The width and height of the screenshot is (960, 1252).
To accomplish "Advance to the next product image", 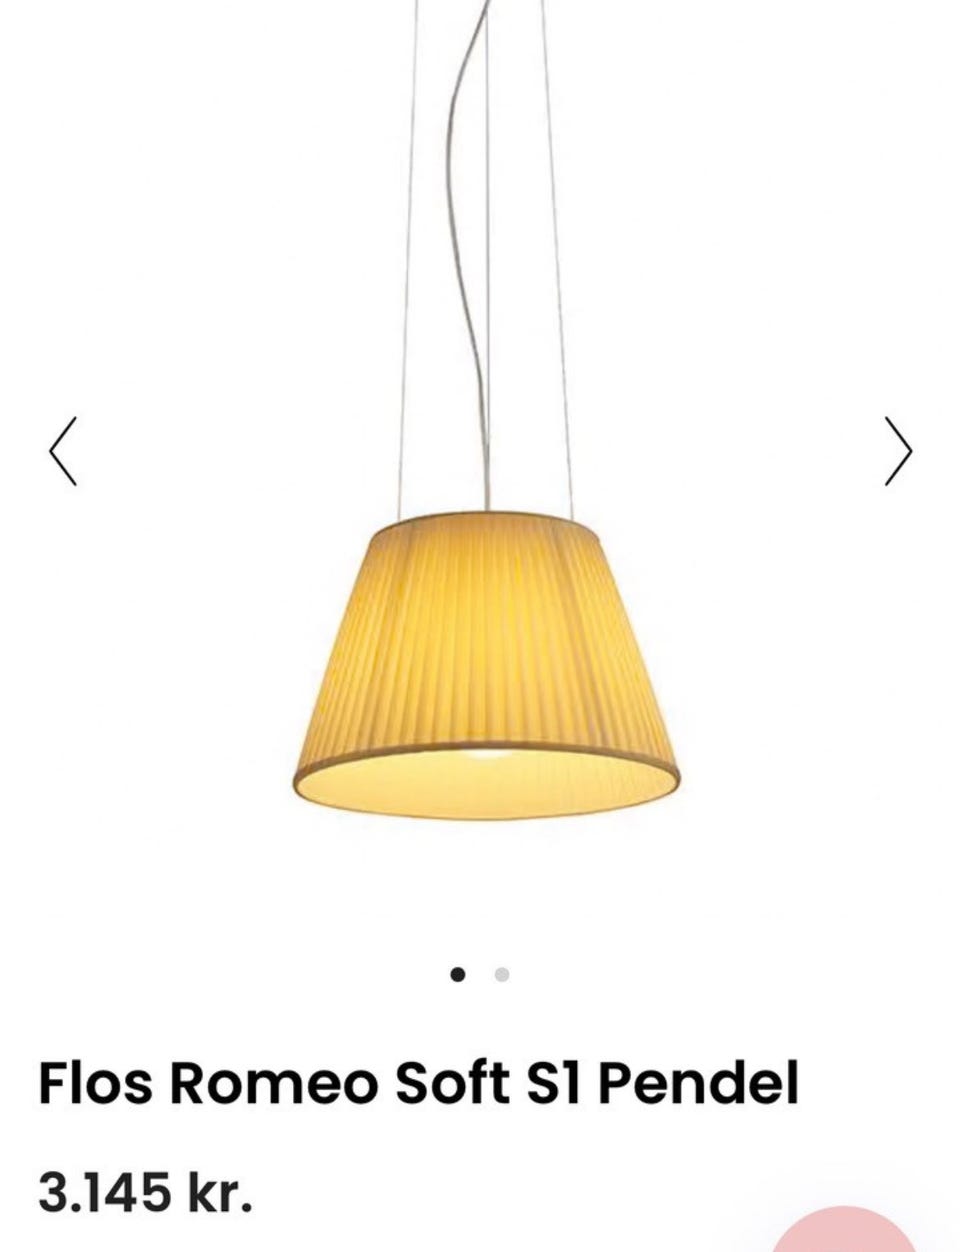I will pos(898,451).
